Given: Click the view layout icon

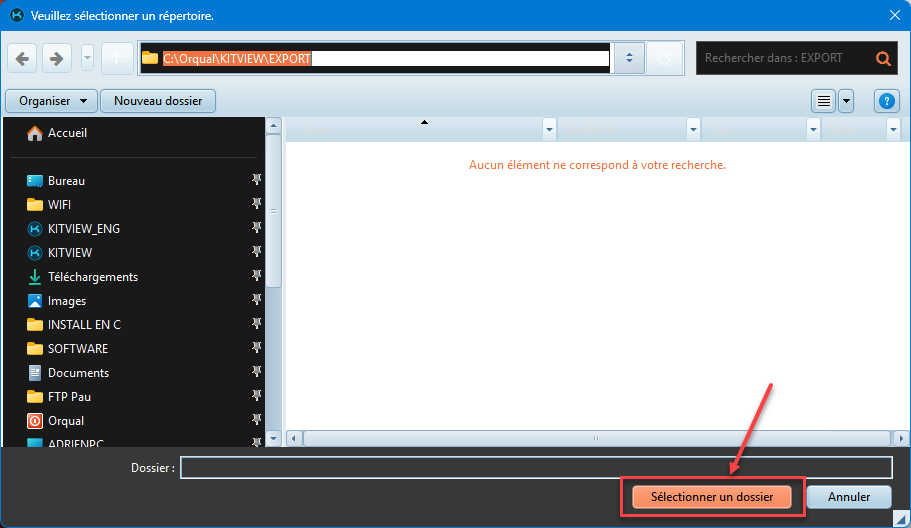Looking at the screenshot, I should 823,101.
